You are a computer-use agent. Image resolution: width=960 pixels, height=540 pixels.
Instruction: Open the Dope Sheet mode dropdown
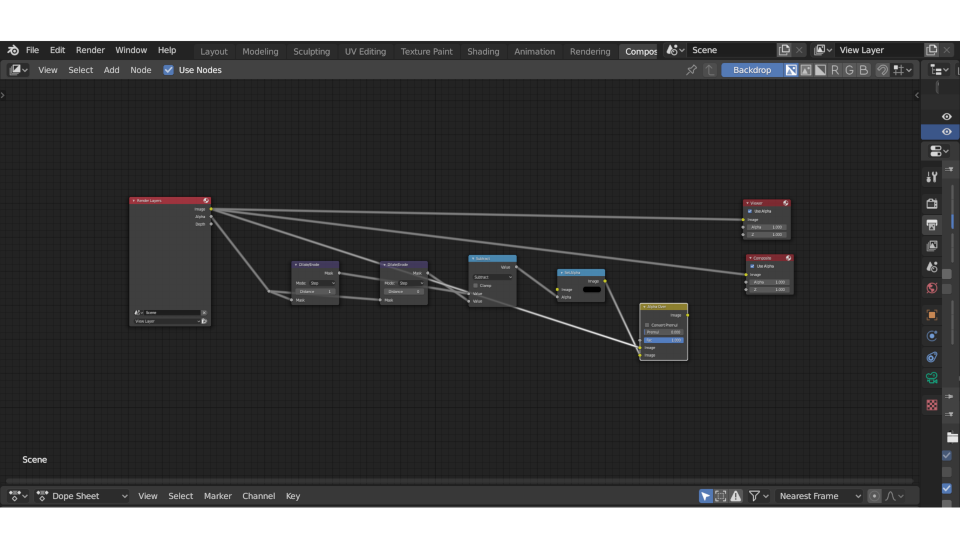tap(83, 496)
